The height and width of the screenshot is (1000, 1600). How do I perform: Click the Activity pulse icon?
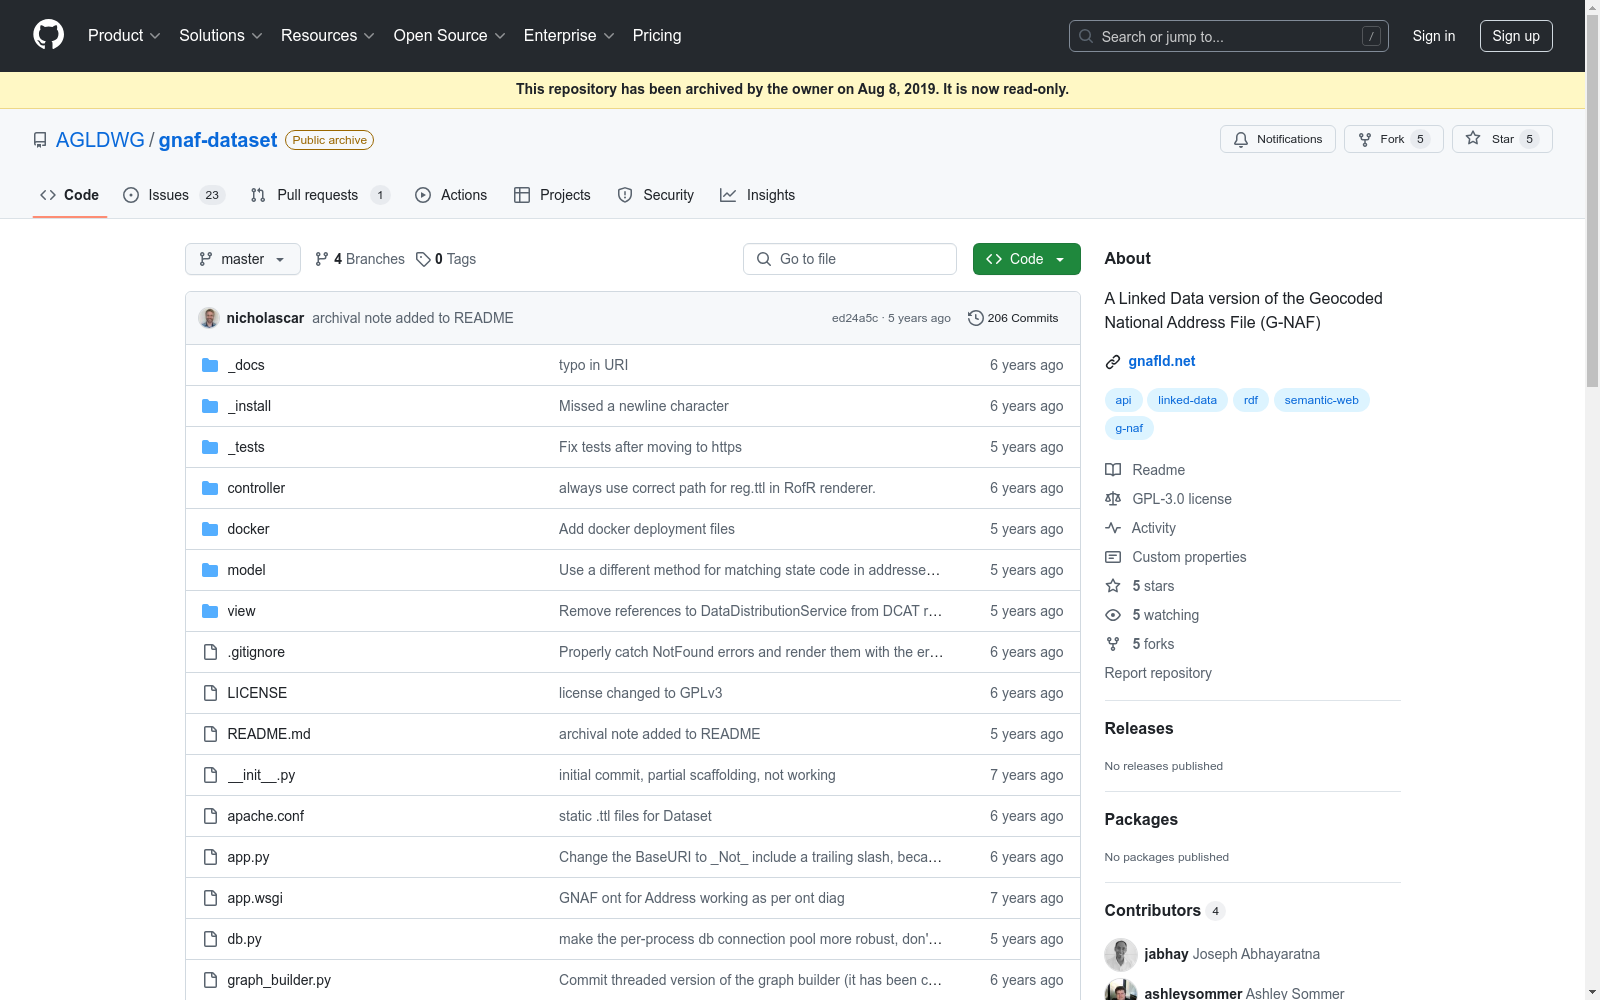pos(1113,528)
